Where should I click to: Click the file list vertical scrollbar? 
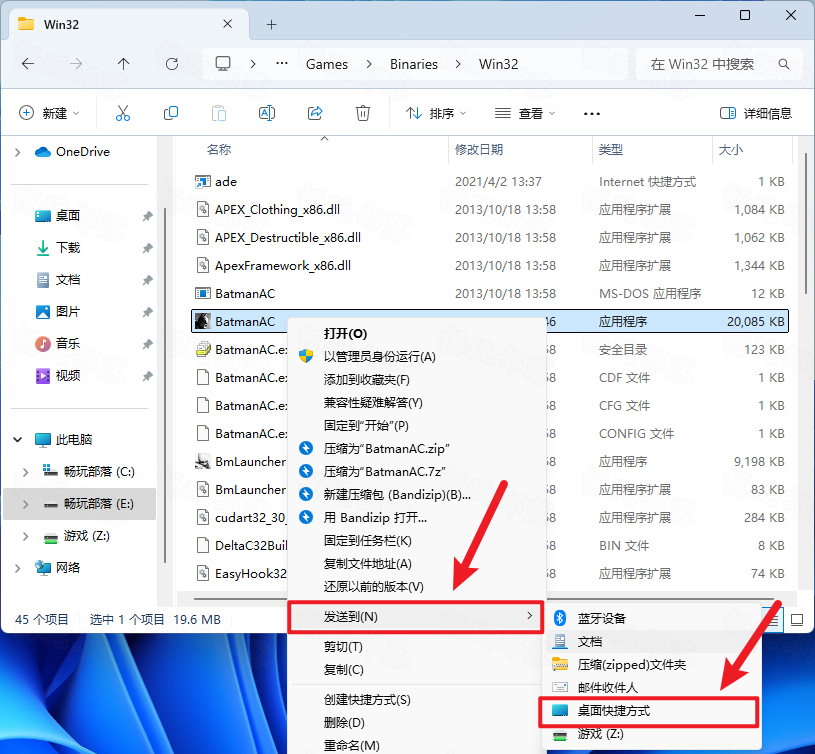point(806,223)
